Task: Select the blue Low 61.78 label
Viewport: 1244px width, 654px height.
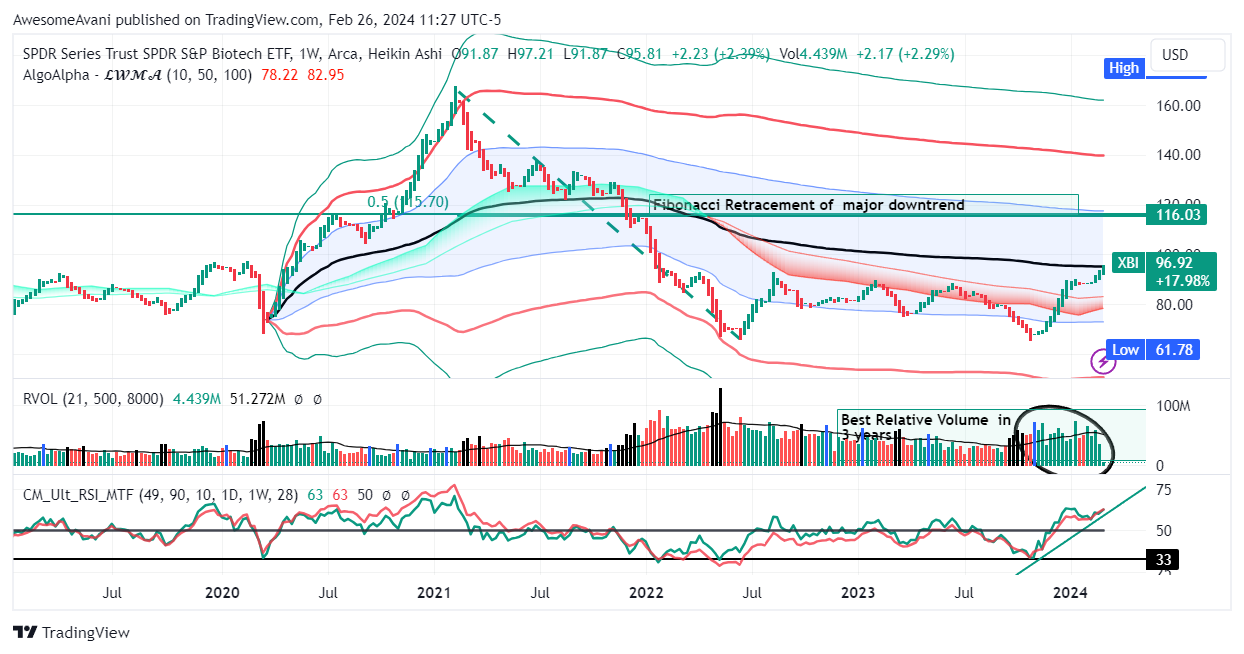Action: (x=1155, y=349)
